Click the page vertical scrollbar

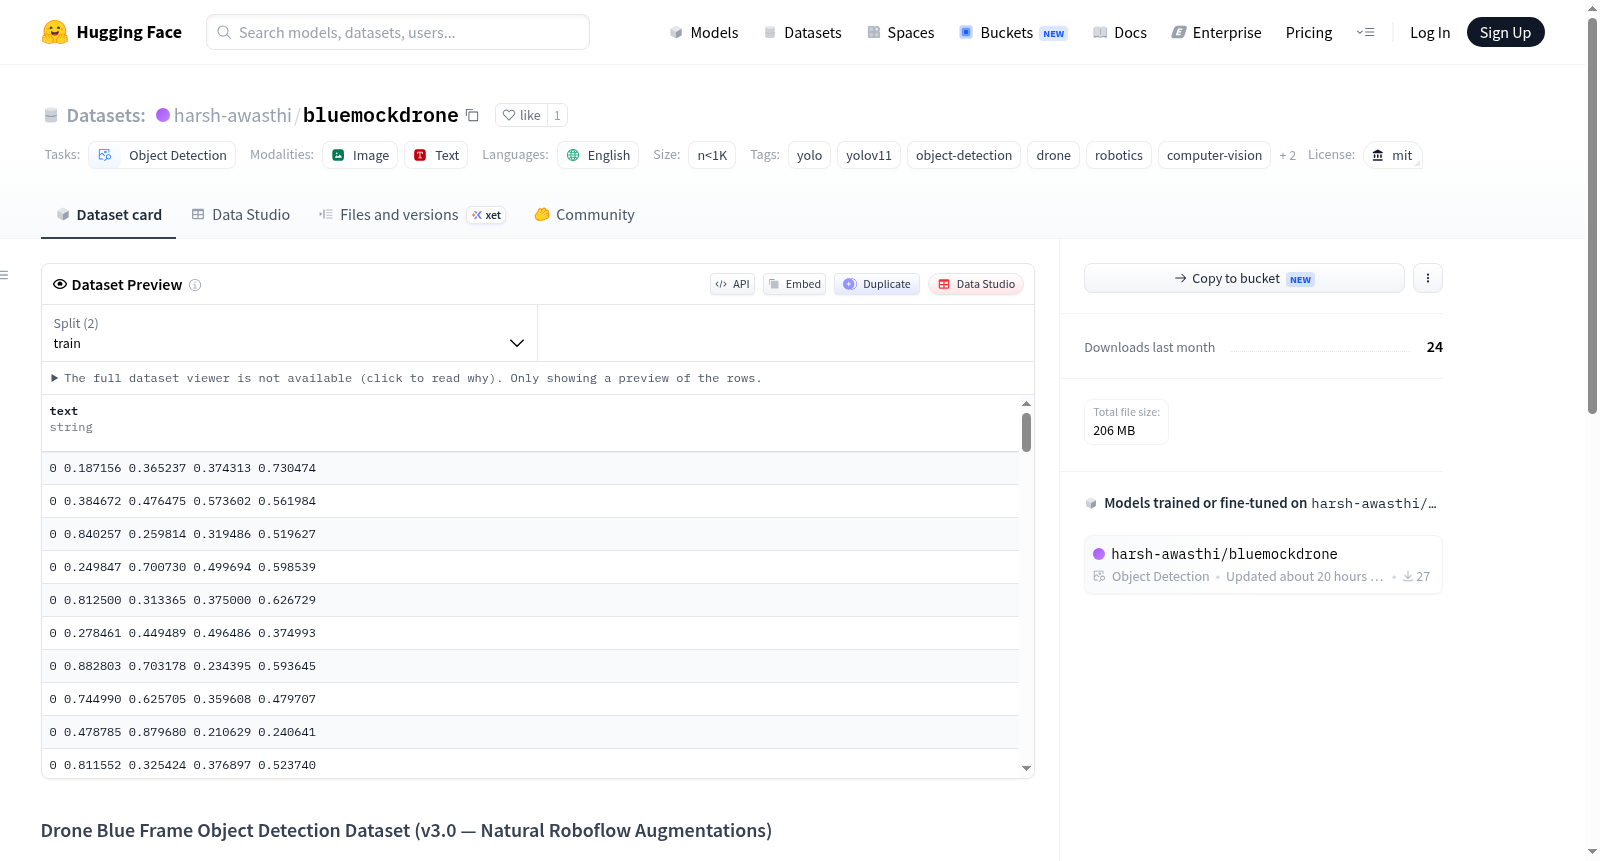click(x=1592, y=215)
